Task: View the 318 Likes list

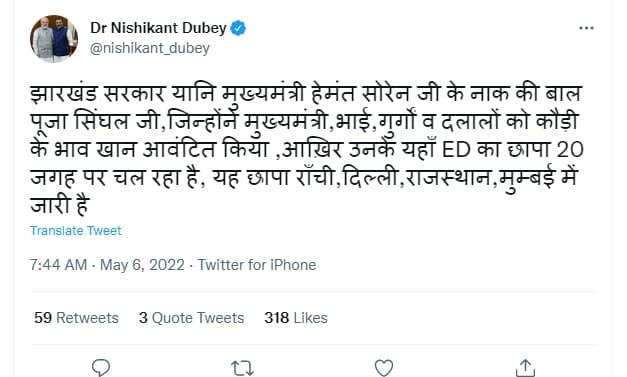Action: pos(296,318)
